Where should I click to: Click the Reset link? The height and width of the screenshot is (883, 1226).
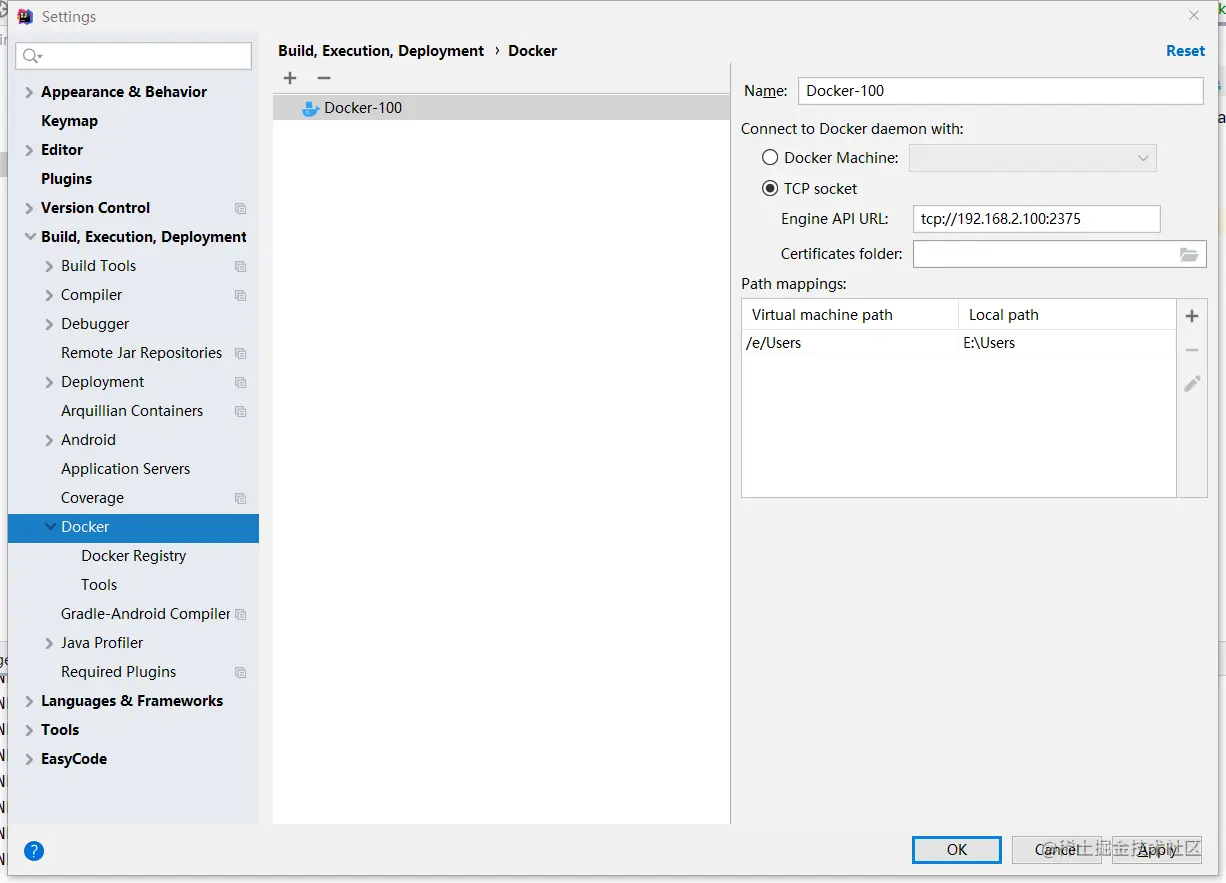click(x=1185, y=51)
